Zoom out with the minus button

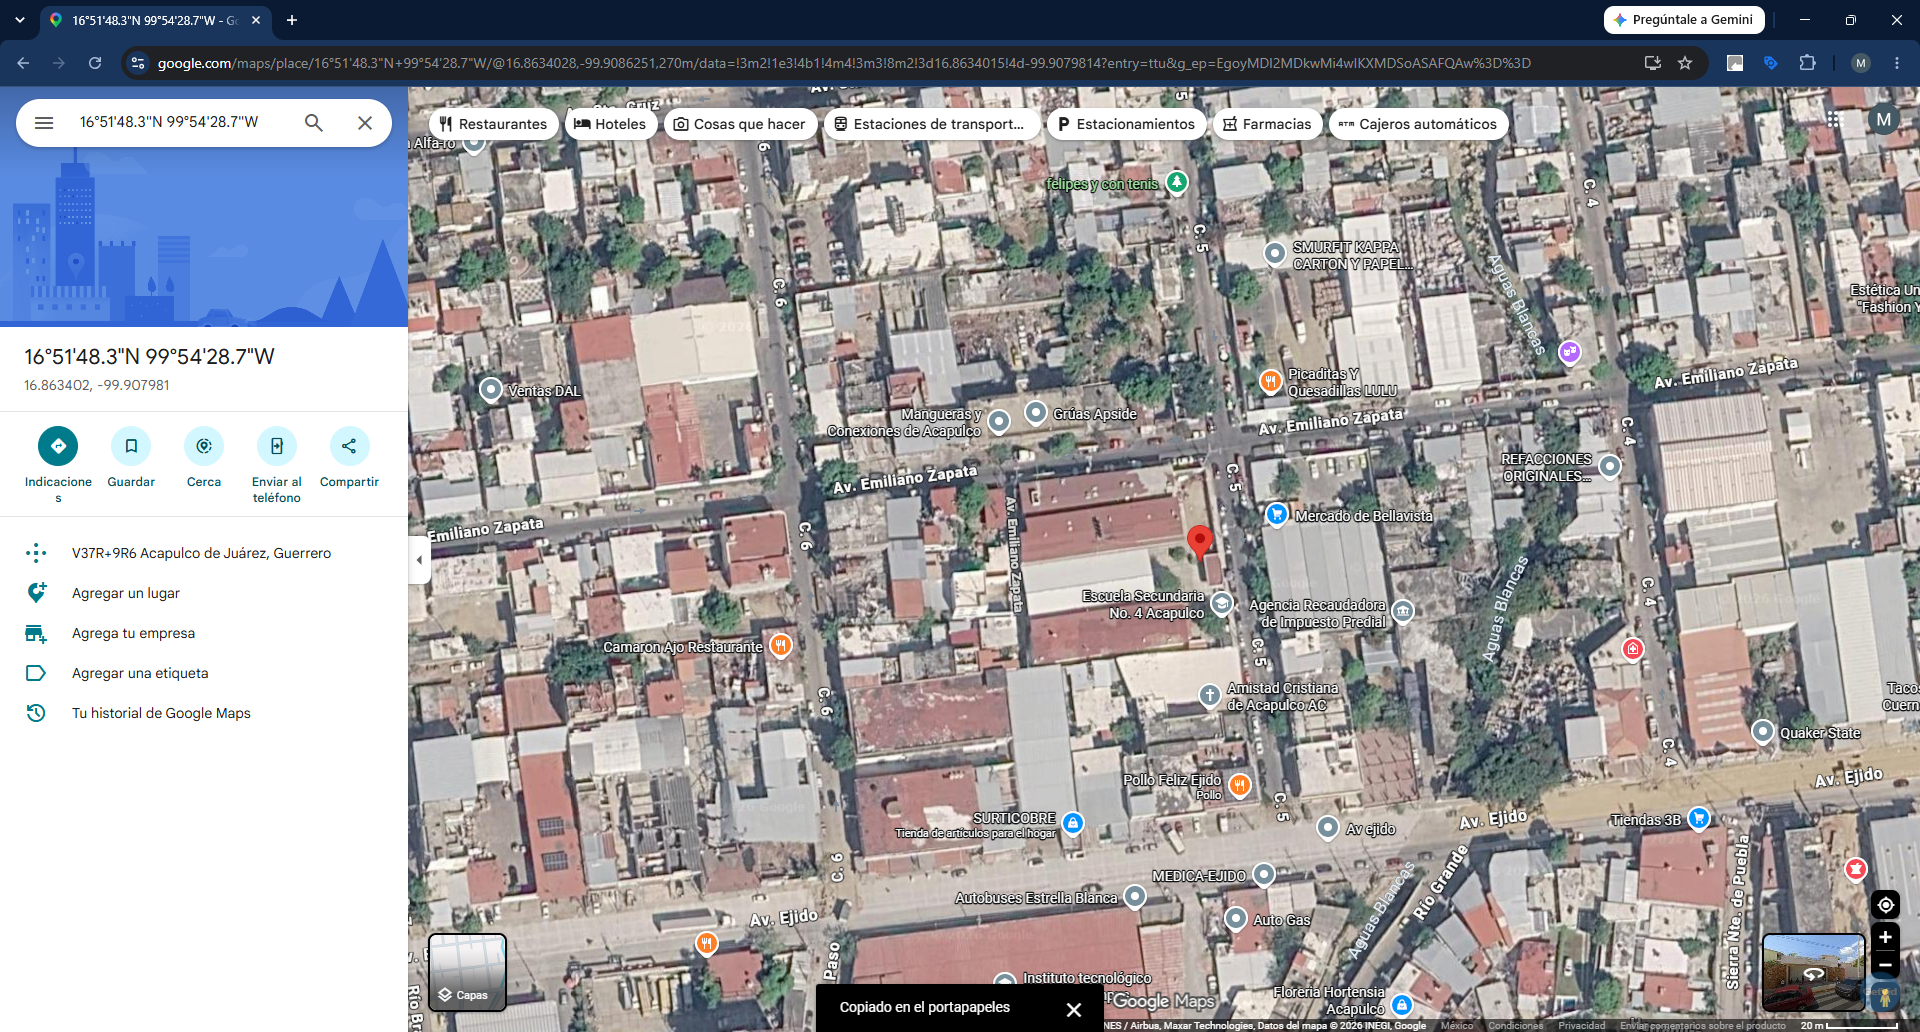[x=1885, y=966]
